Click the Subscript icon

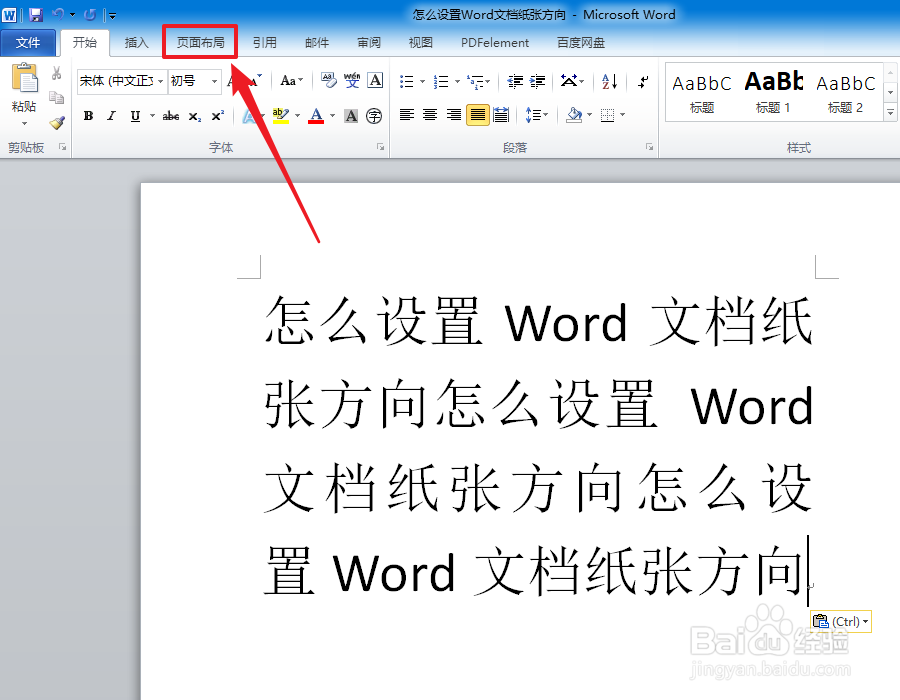(195, 116)
